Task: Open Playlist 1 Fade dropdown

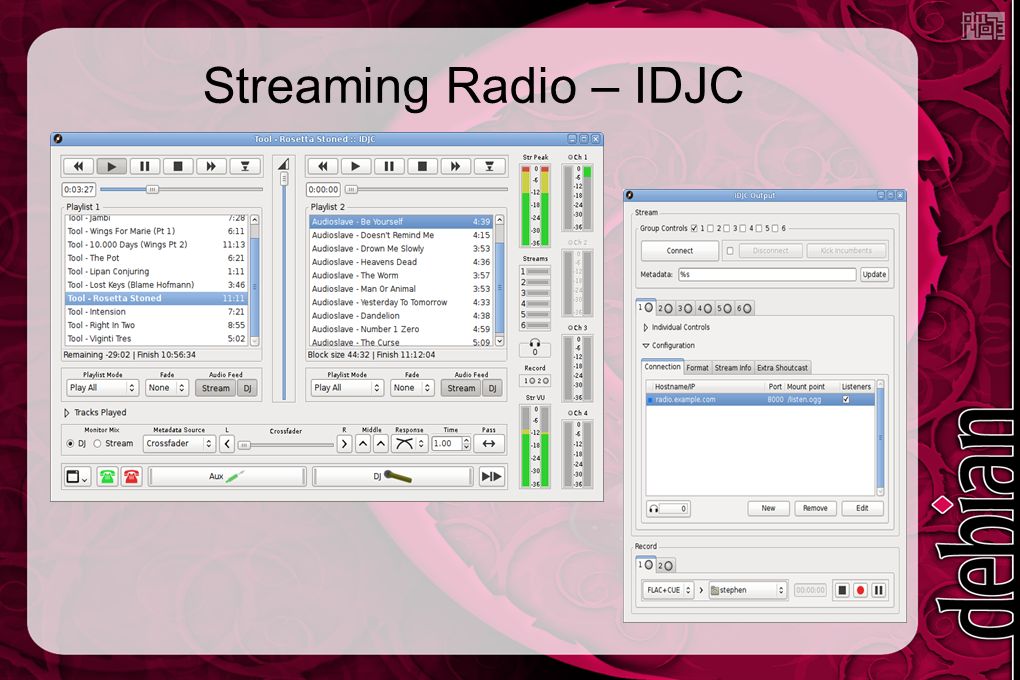Action: 167,388
